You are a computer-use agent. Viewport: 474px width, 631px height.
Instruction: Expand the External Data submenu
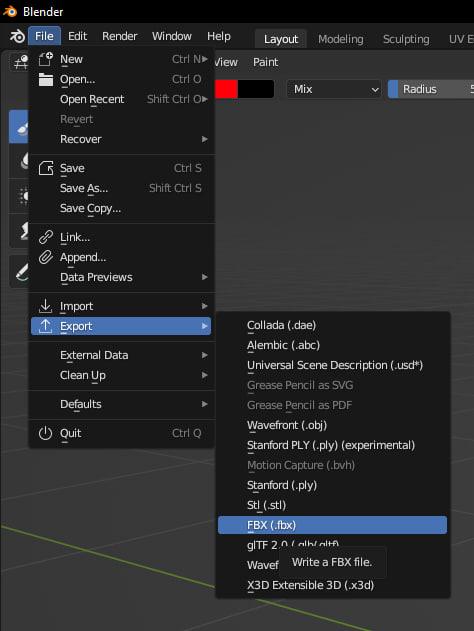tap(121, 355)
